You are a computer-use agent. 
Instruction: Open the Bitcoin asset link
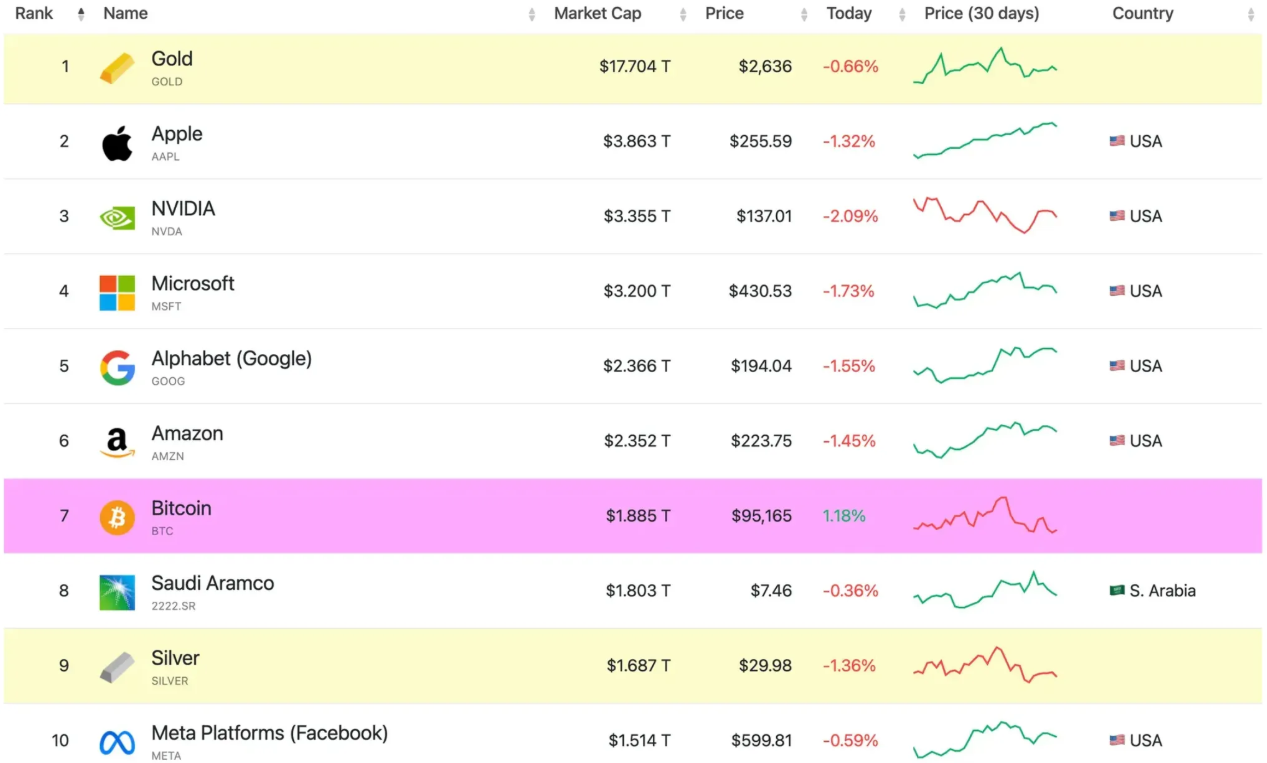coord(181,509)
